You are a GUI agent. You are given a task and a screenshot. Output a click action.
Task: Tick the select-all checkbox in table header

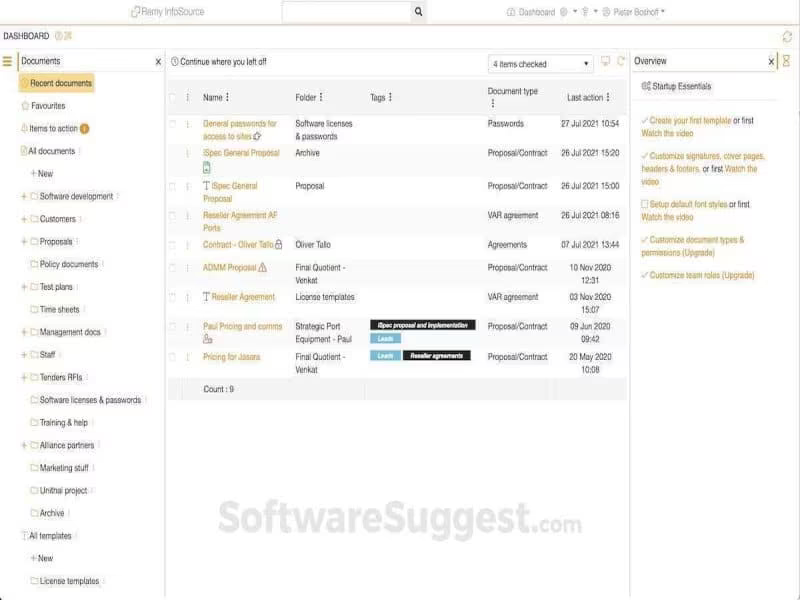point(172,97)
